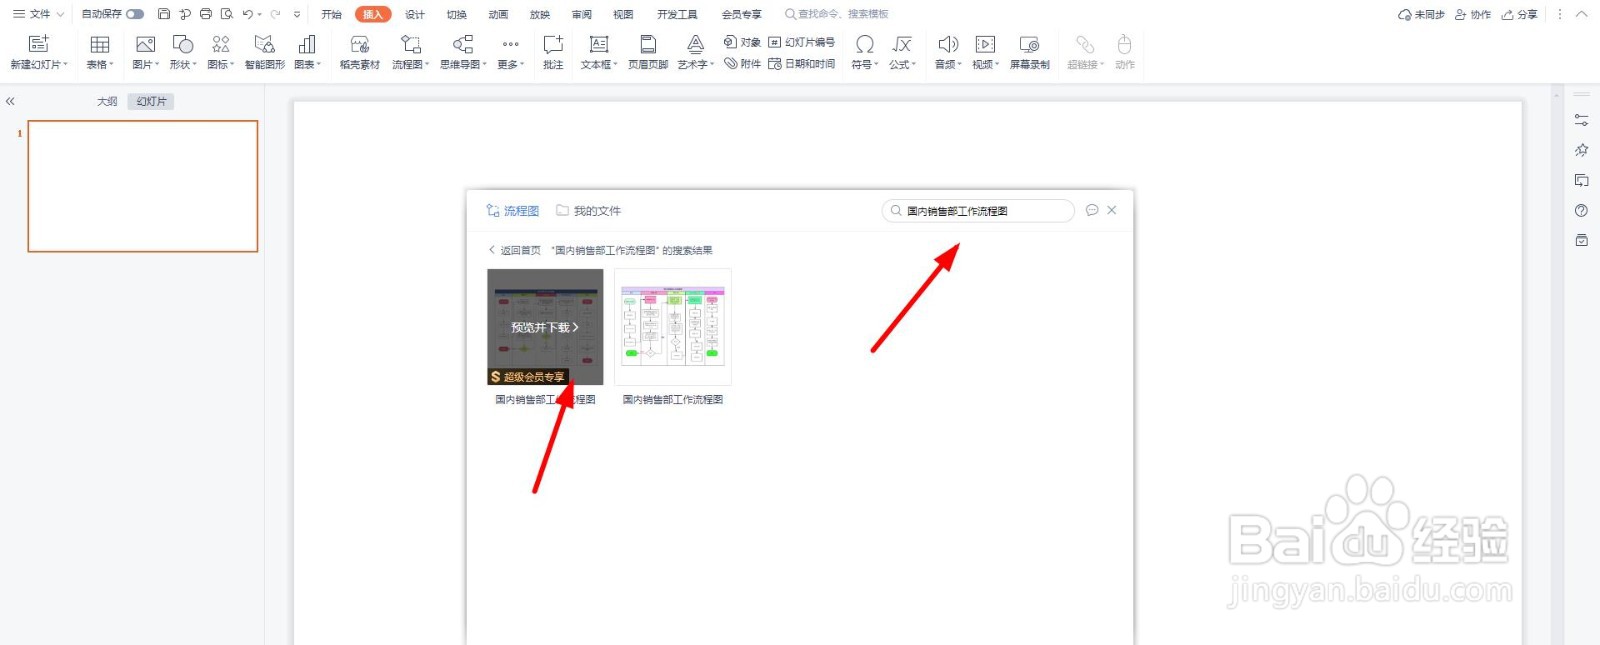Collapse the slide panel with double chevron

tap(10, 101)
